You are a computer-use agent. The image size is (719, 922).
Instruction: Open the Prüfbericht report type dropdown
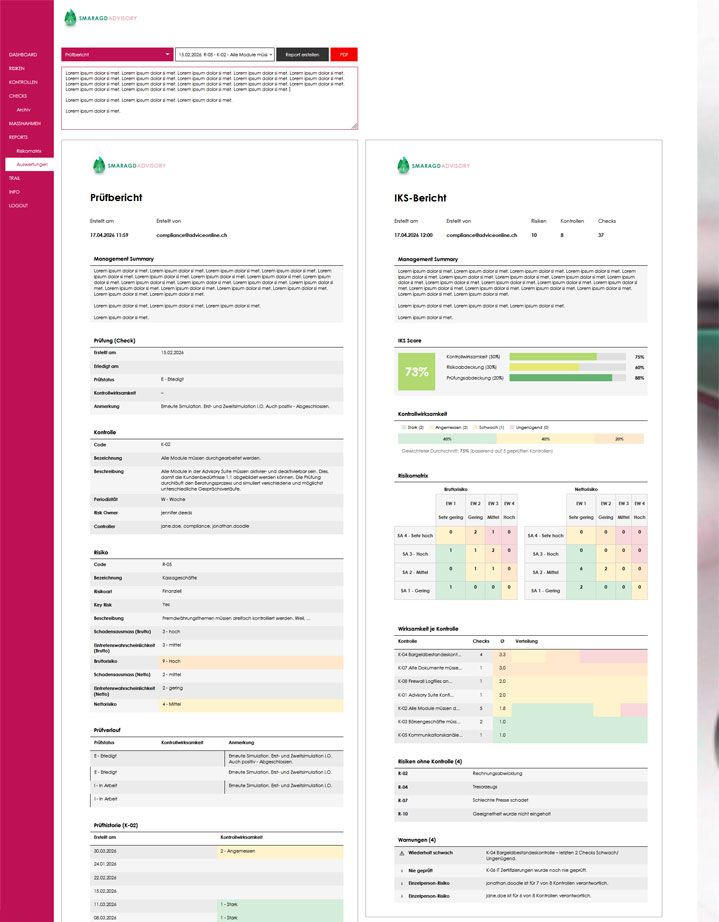[x=117, y=54]
